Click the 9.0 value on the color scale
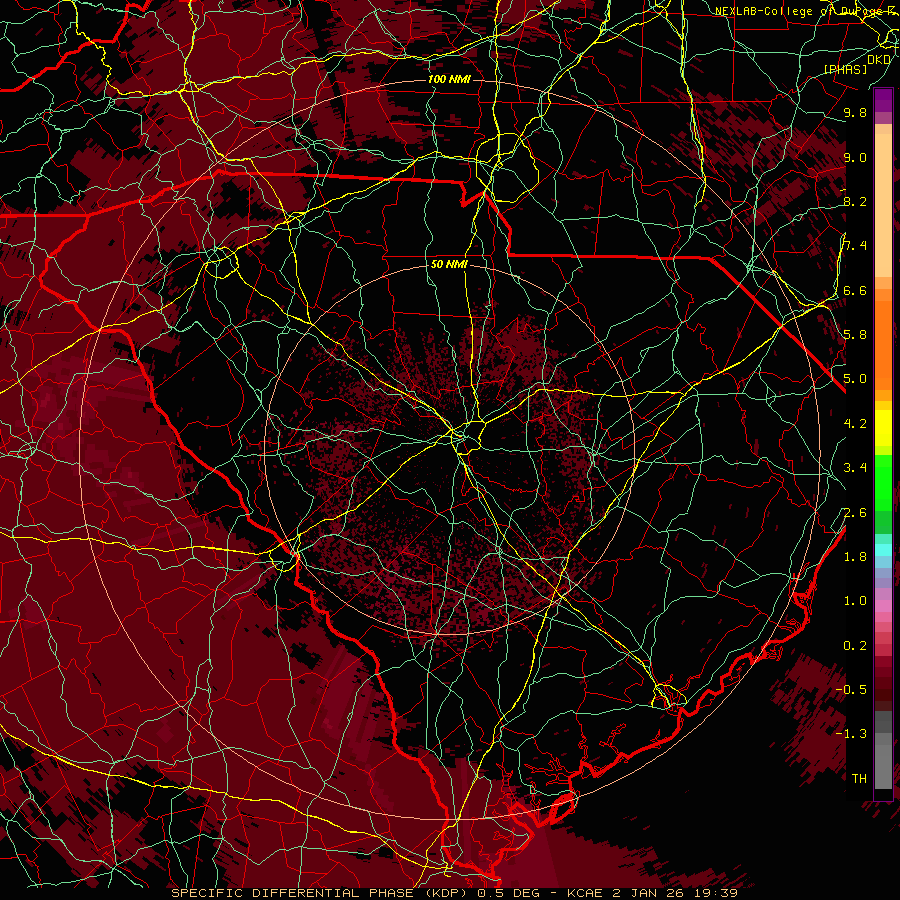This screenshot has width=900, height=900. (x=855, y=157)
